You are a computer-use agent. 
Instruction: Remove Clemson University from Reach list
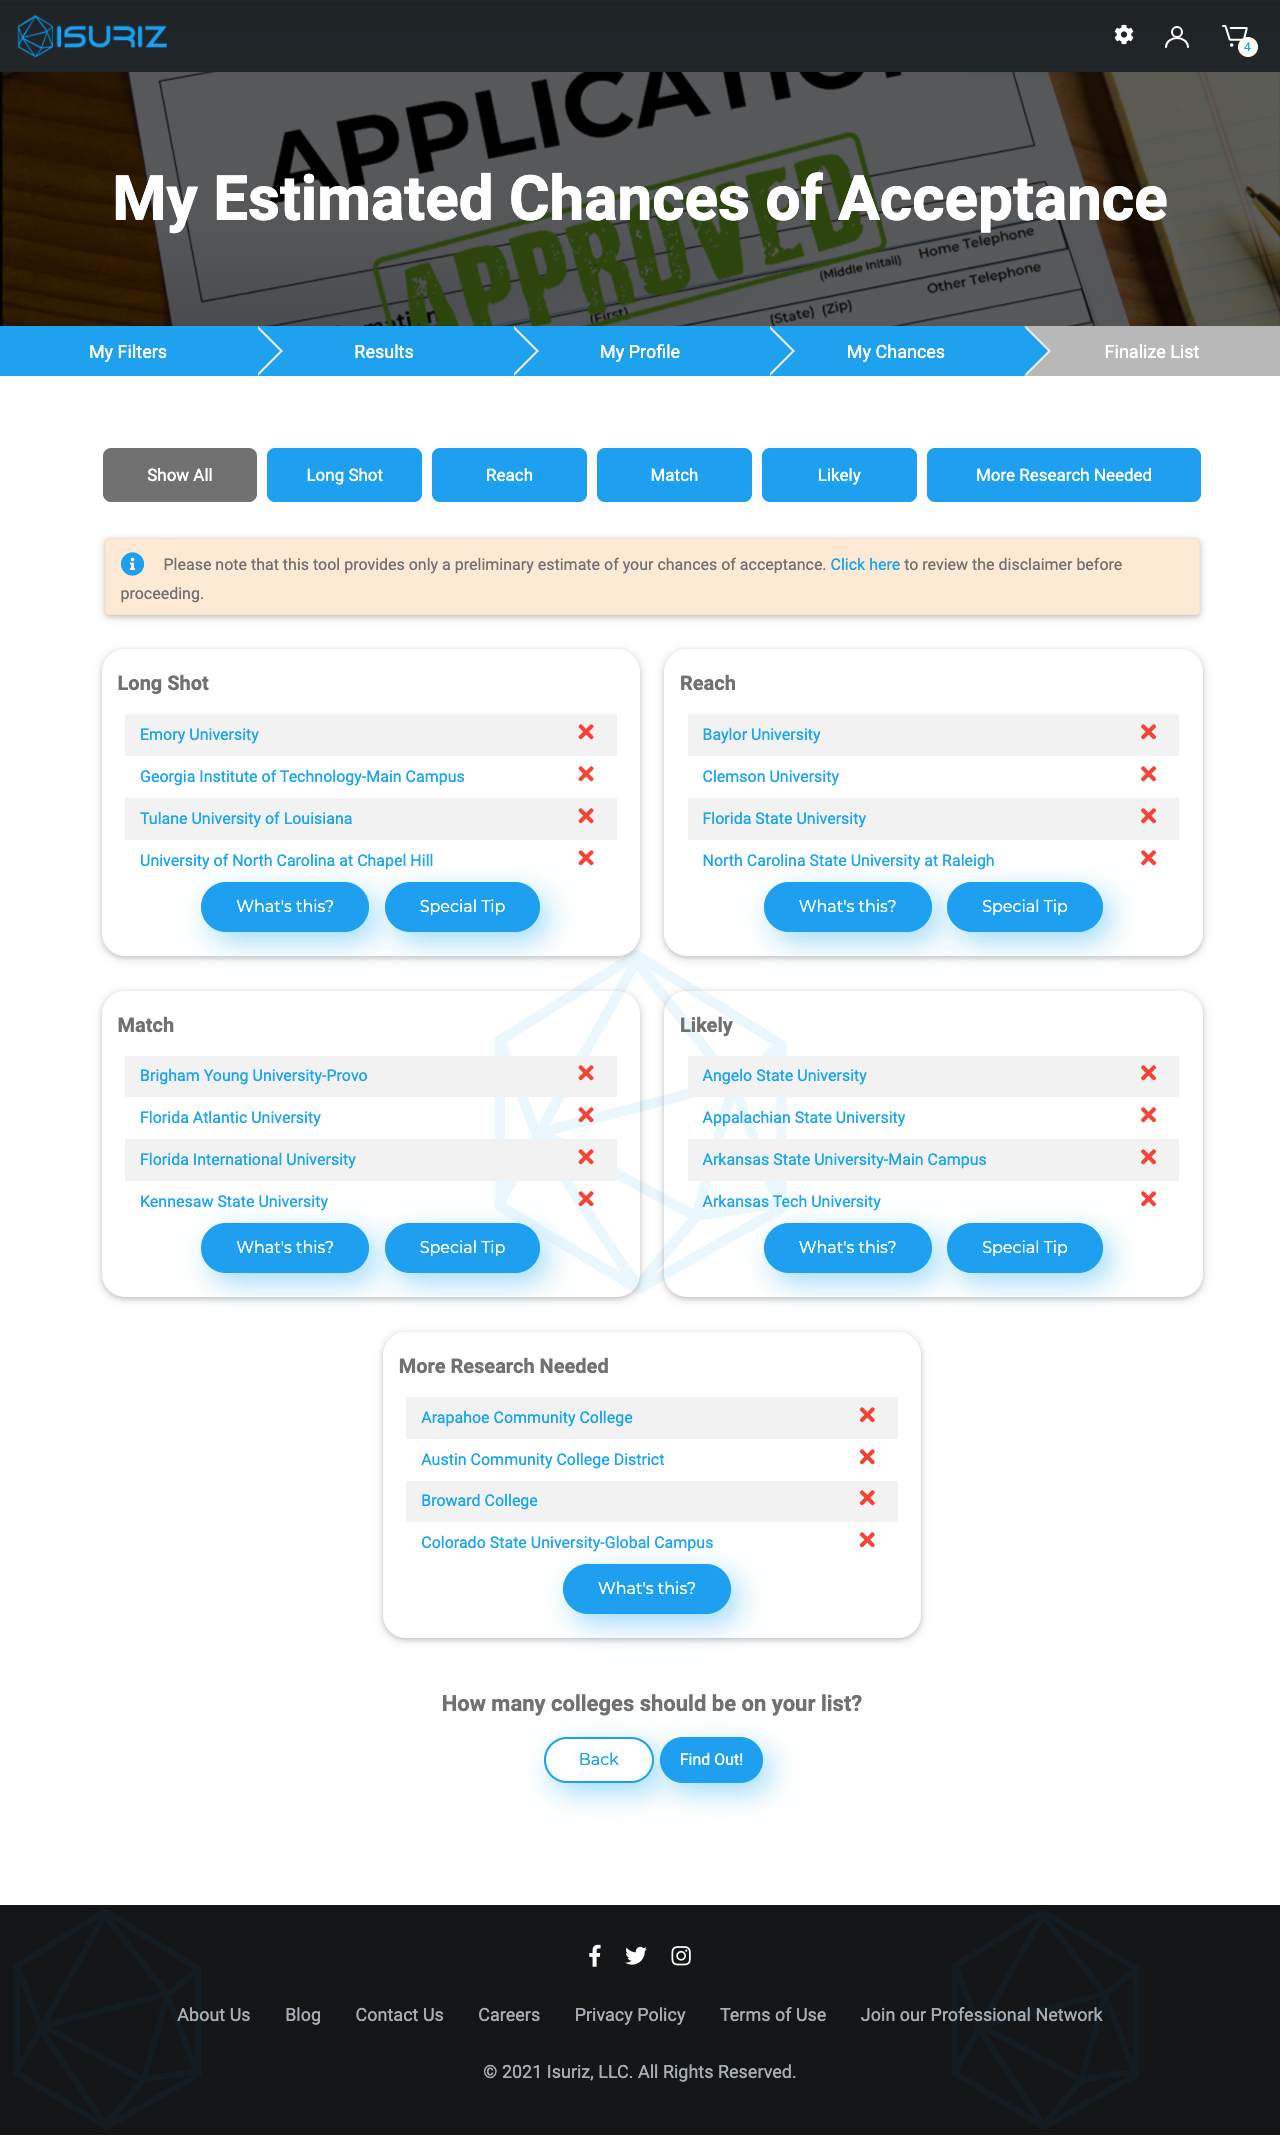(x=1148, y=775)
